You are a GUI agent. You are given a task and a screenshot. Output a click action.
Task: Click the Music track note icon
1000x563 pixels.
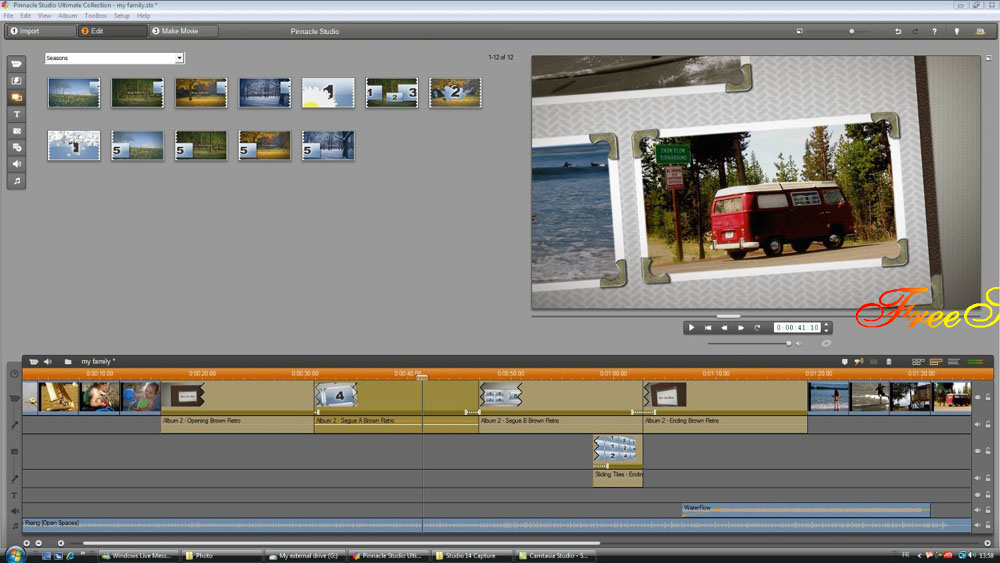pyautogui.click(x=15, y=525)
